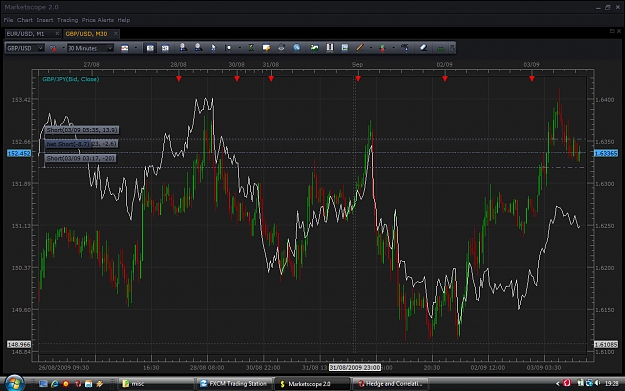Select the eraser tool

pyautogui.click(x=423, y=48)
